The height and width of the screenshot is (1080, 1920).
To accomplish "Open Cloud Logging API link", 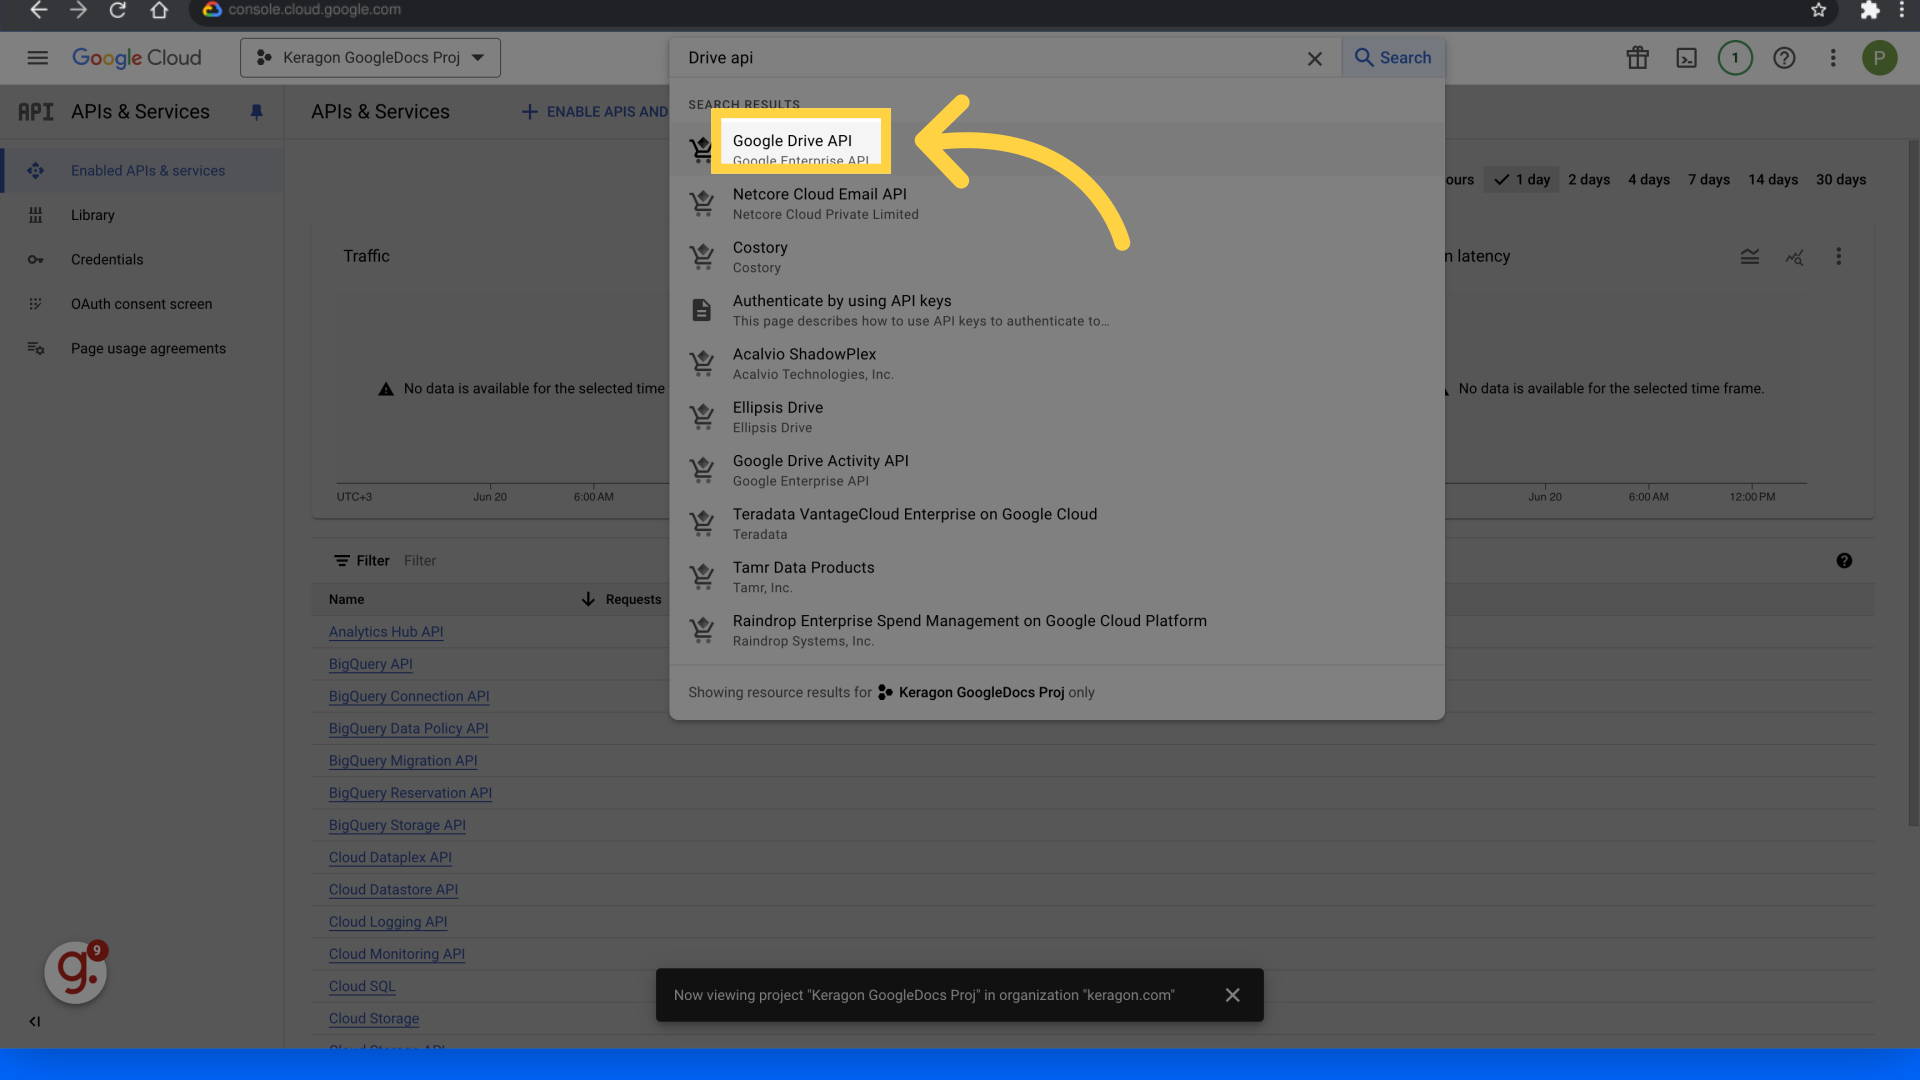I will coord(388,922).
